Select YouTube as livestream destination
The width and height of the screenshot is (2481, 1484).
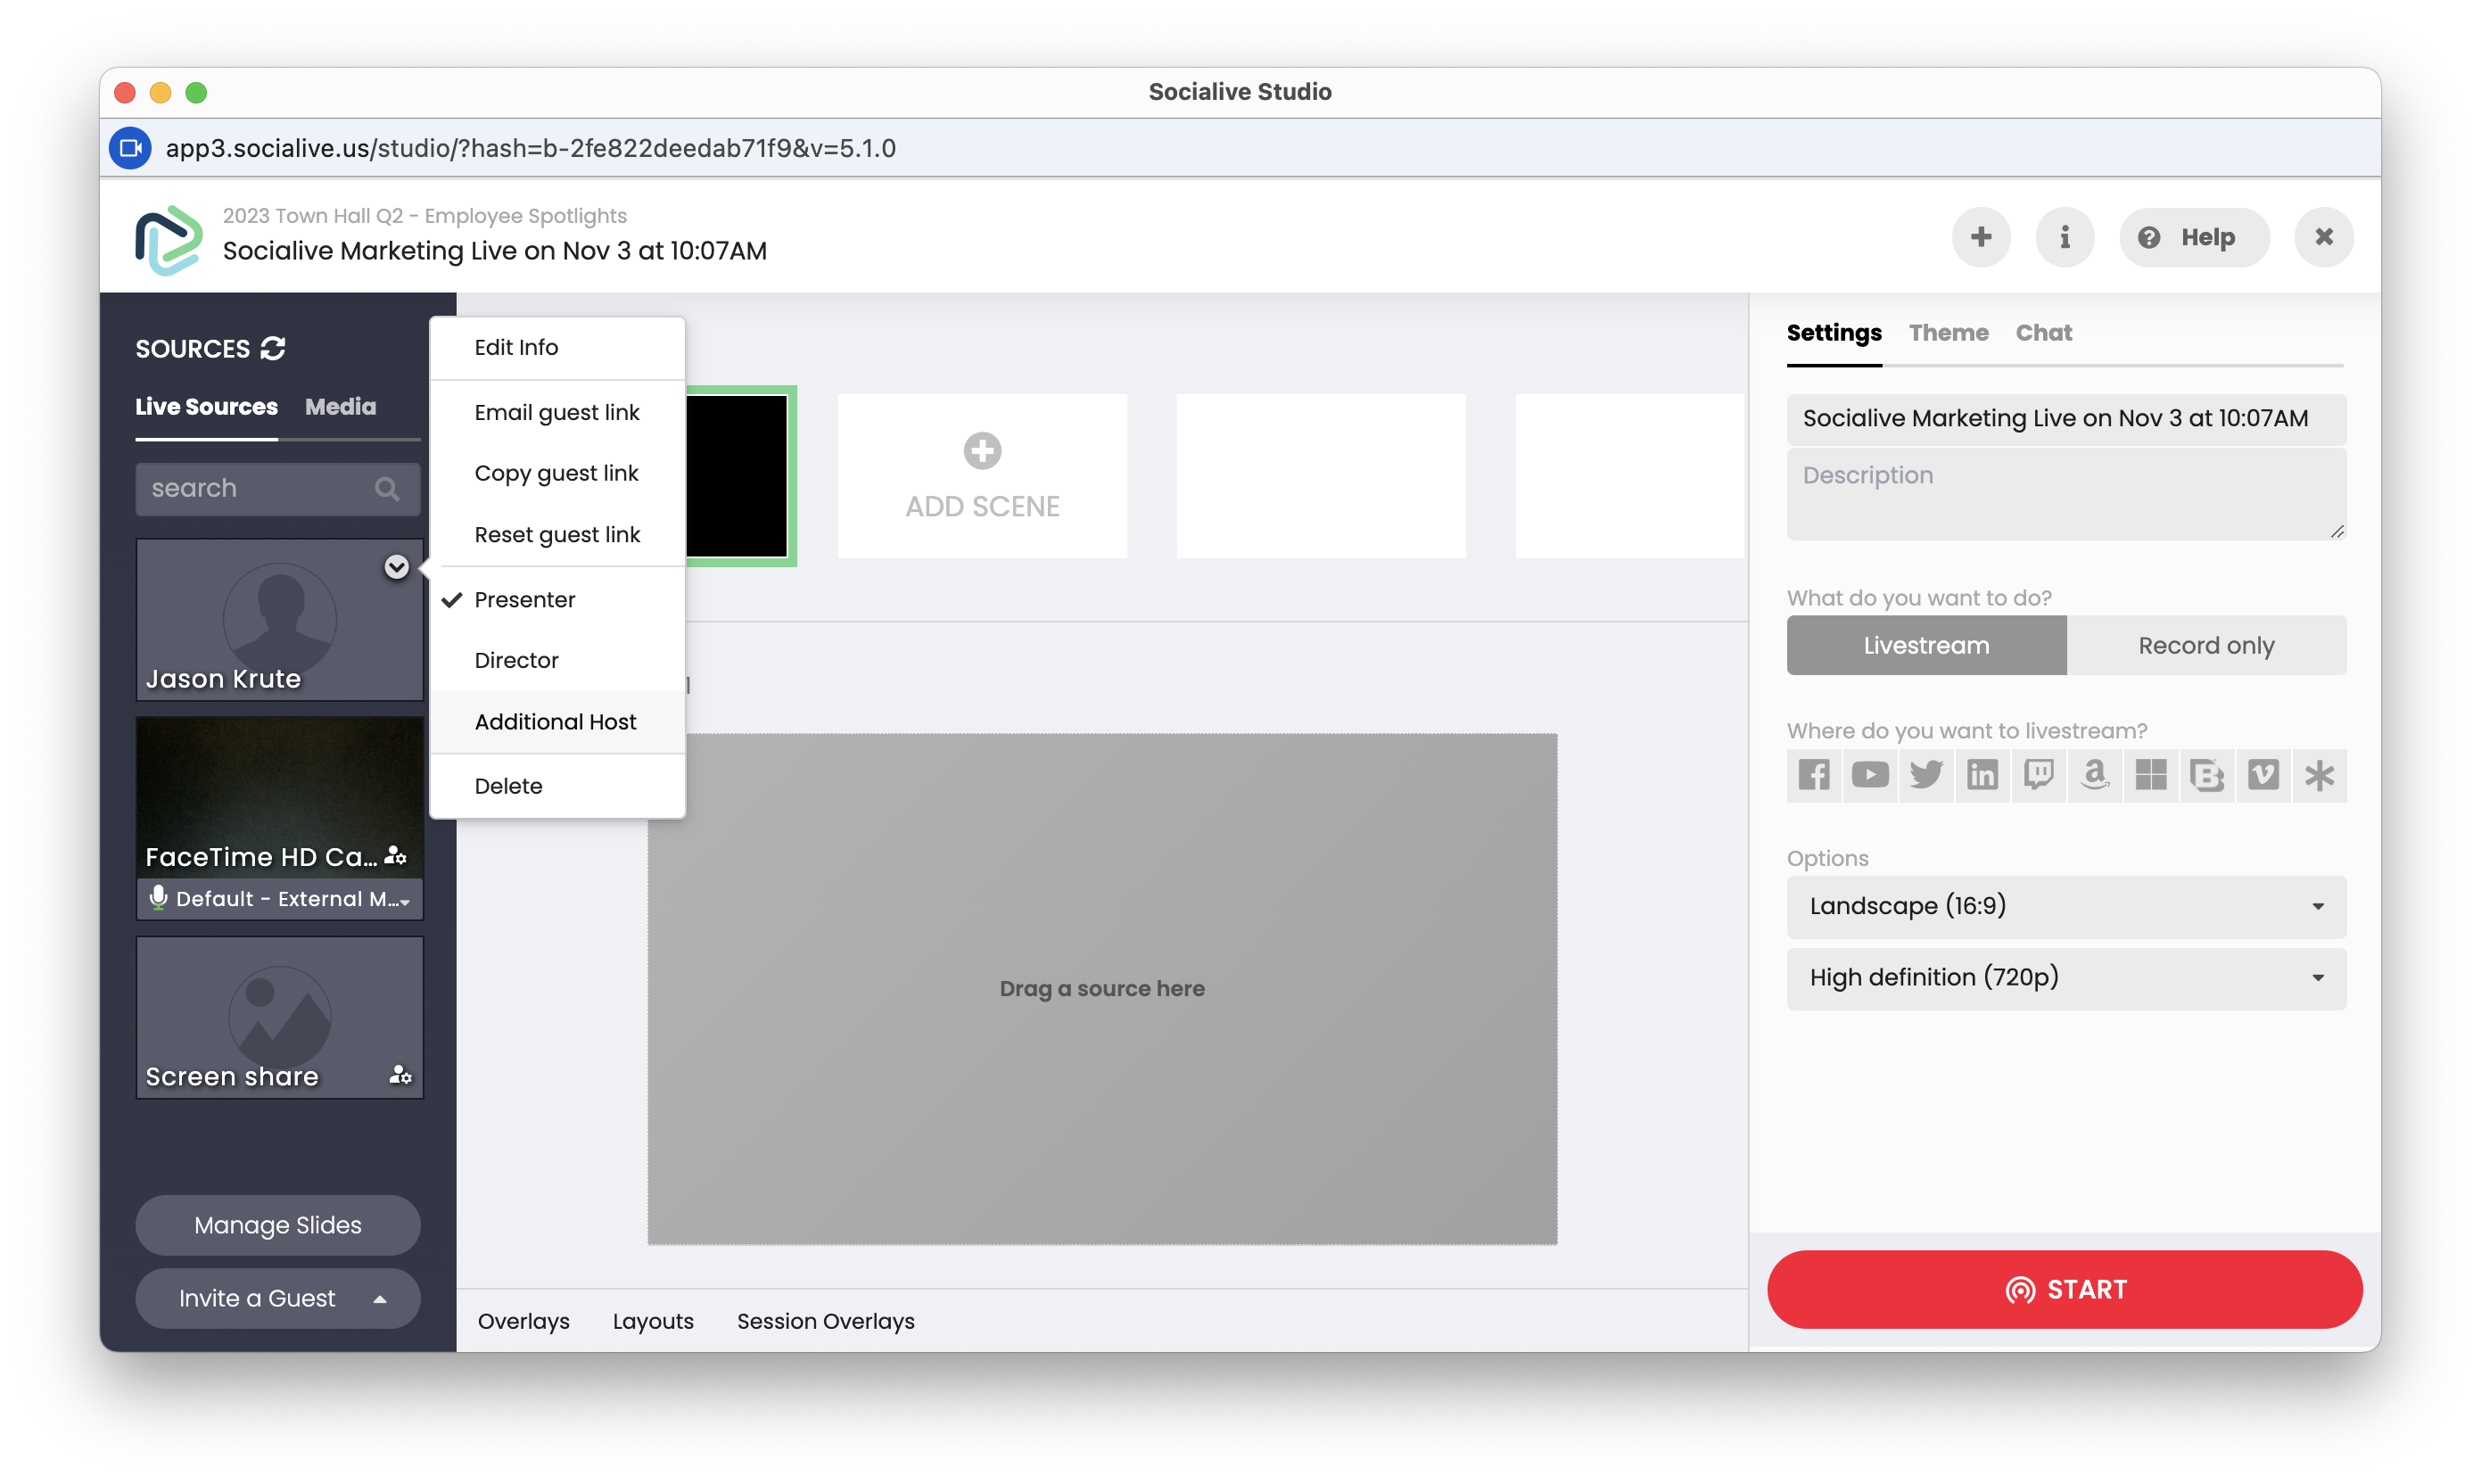[x=1869, y=775]
